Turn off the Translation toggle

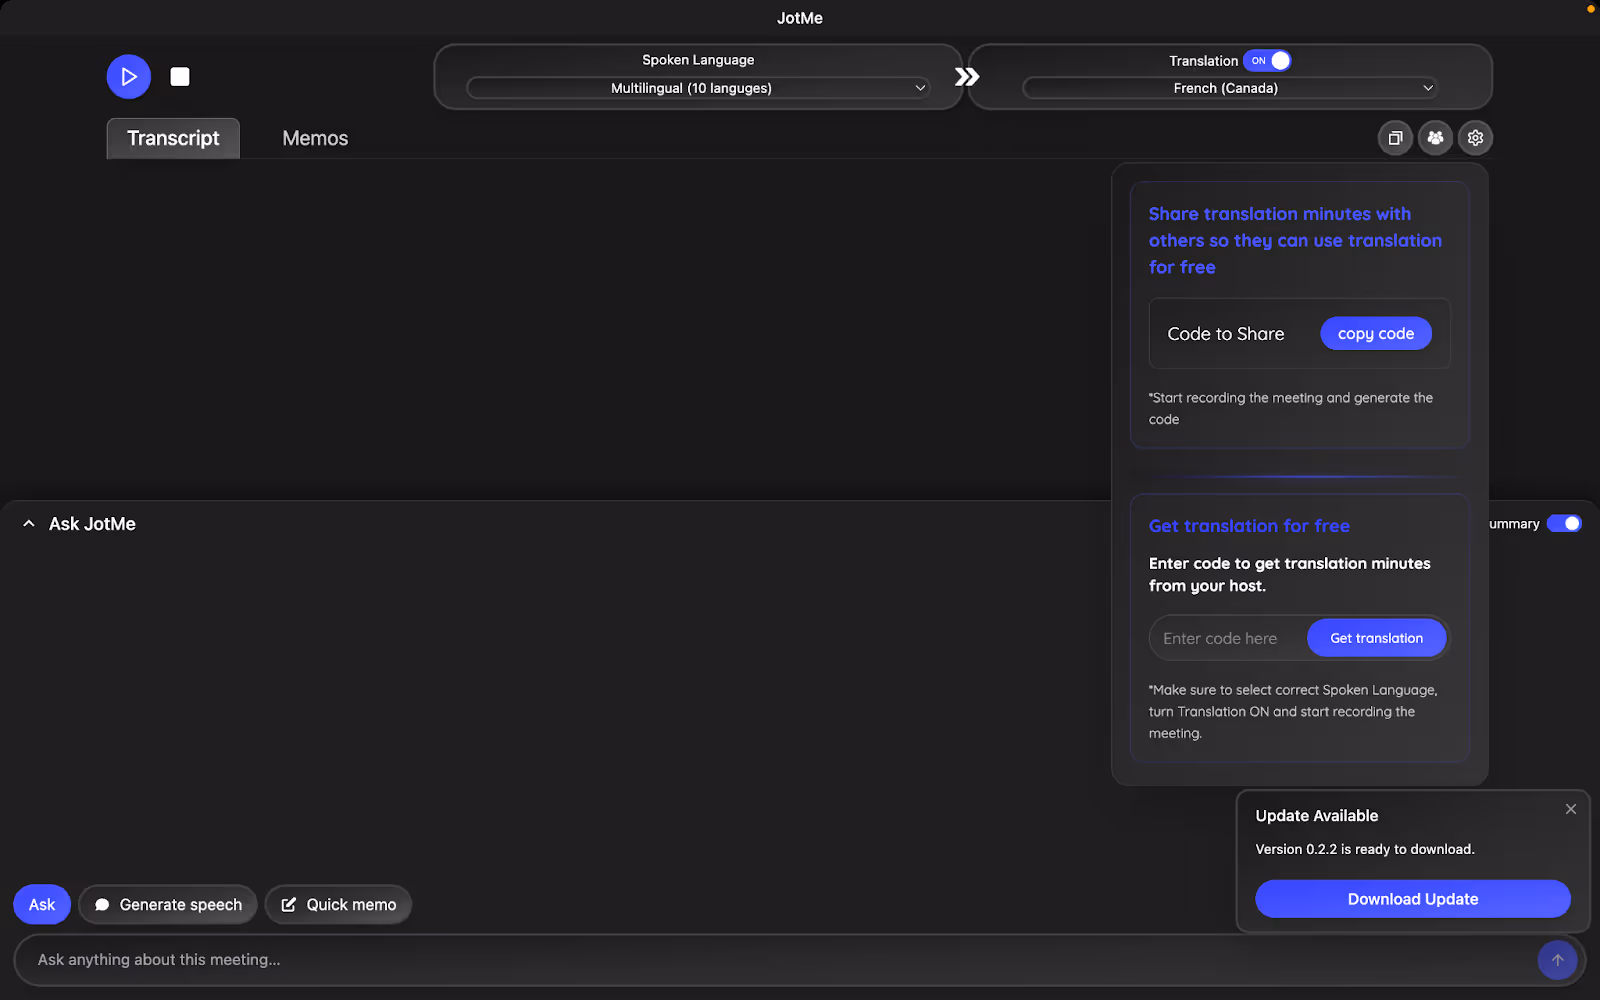tap(1268, 61)
